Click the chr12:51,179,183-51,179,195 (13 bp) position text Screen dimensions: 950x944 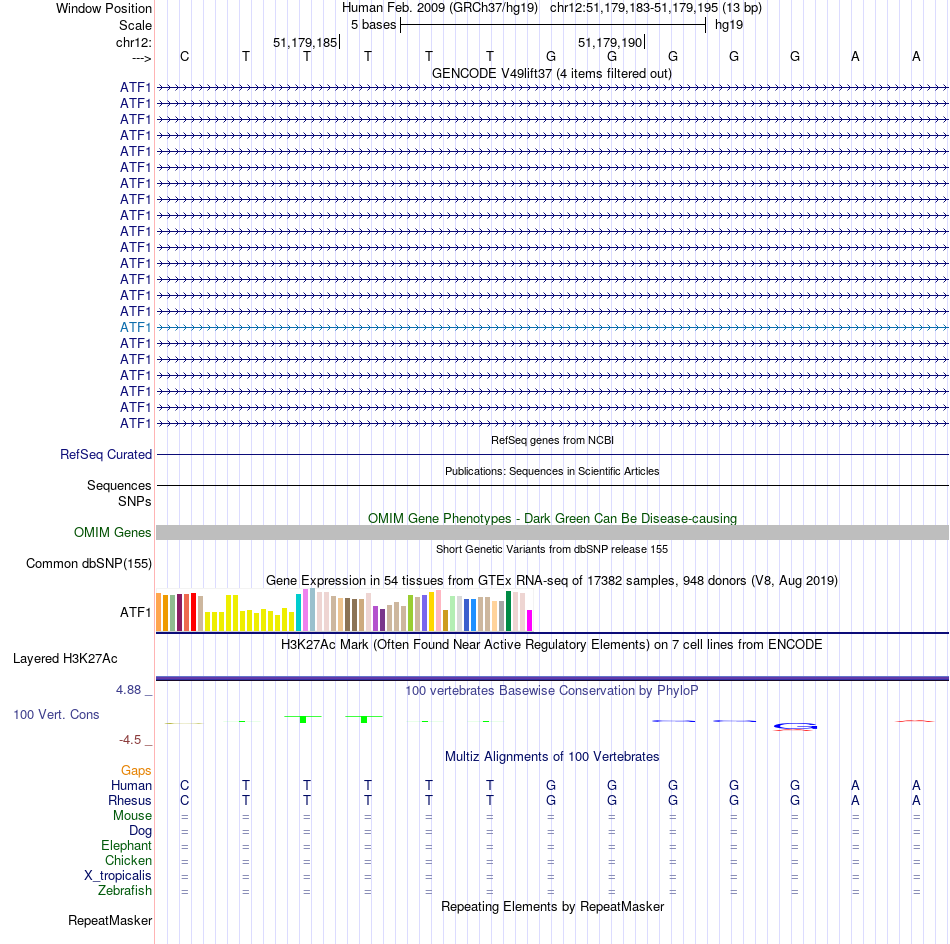pos(656,8)
